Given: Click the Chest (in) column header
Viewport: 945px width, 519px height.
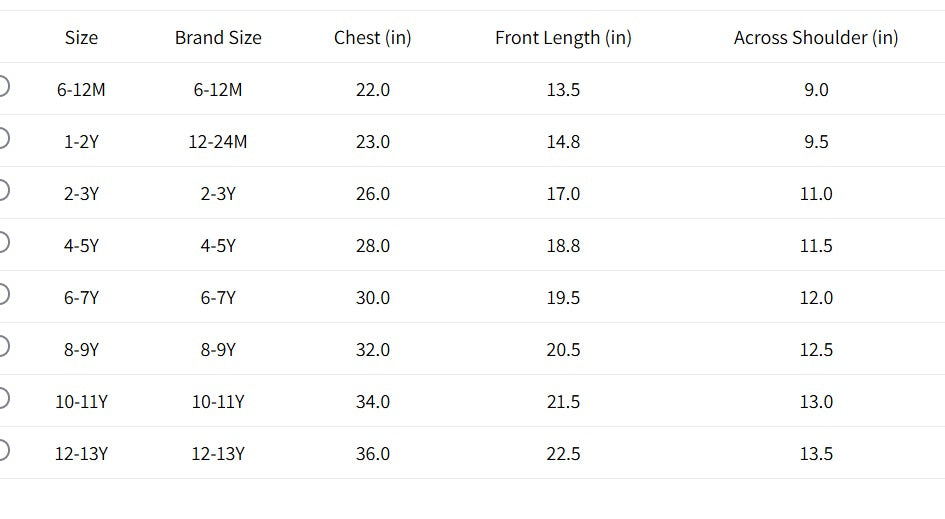Looking at the screenshot, I should 372,38.
